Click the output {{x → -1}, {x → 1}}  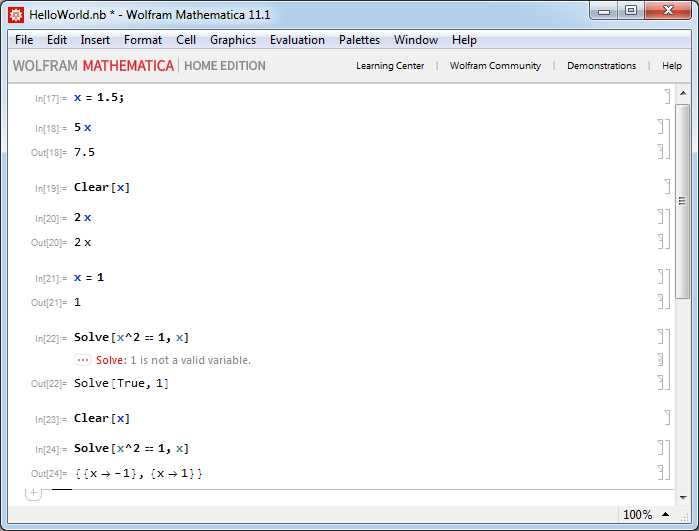[x=138, y=473]
